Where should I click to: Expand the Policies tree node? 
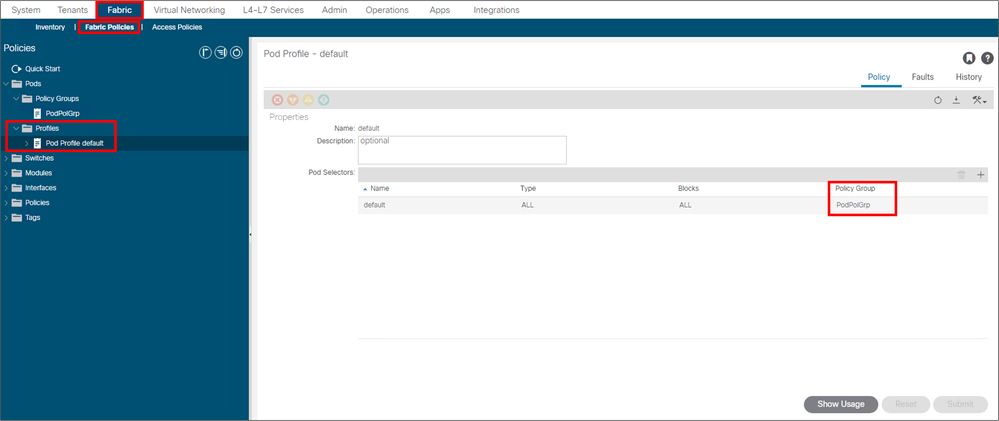pyautogui.click(x=6, y=203)
